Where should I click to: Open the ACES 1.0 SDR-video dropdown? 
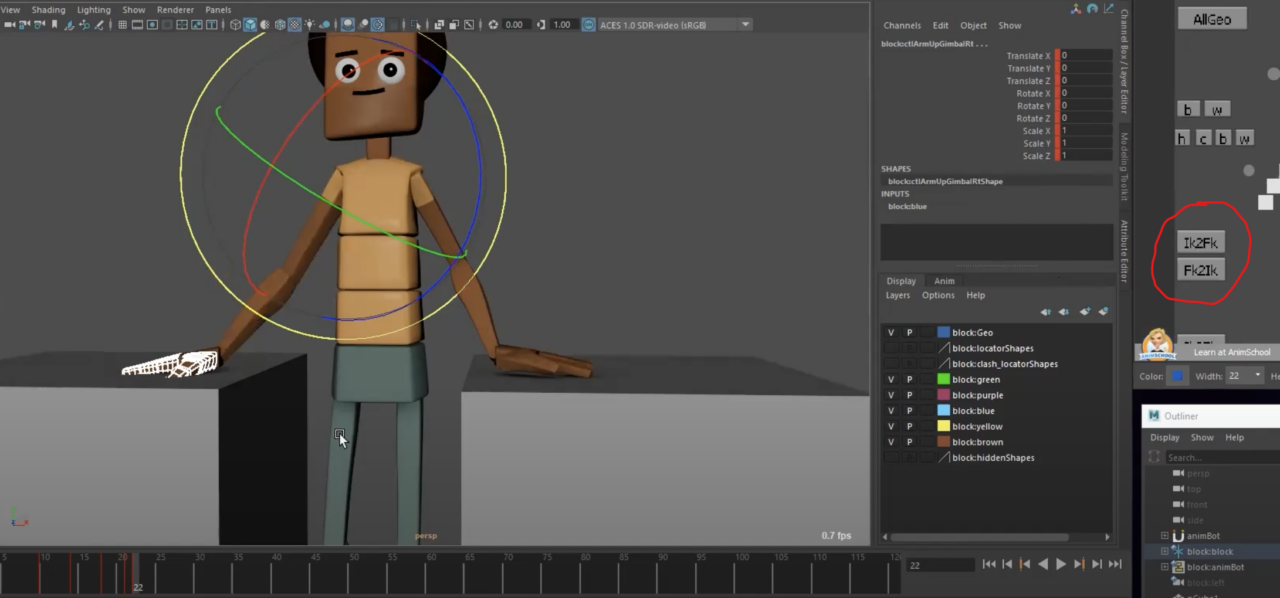tap(745, 25)
